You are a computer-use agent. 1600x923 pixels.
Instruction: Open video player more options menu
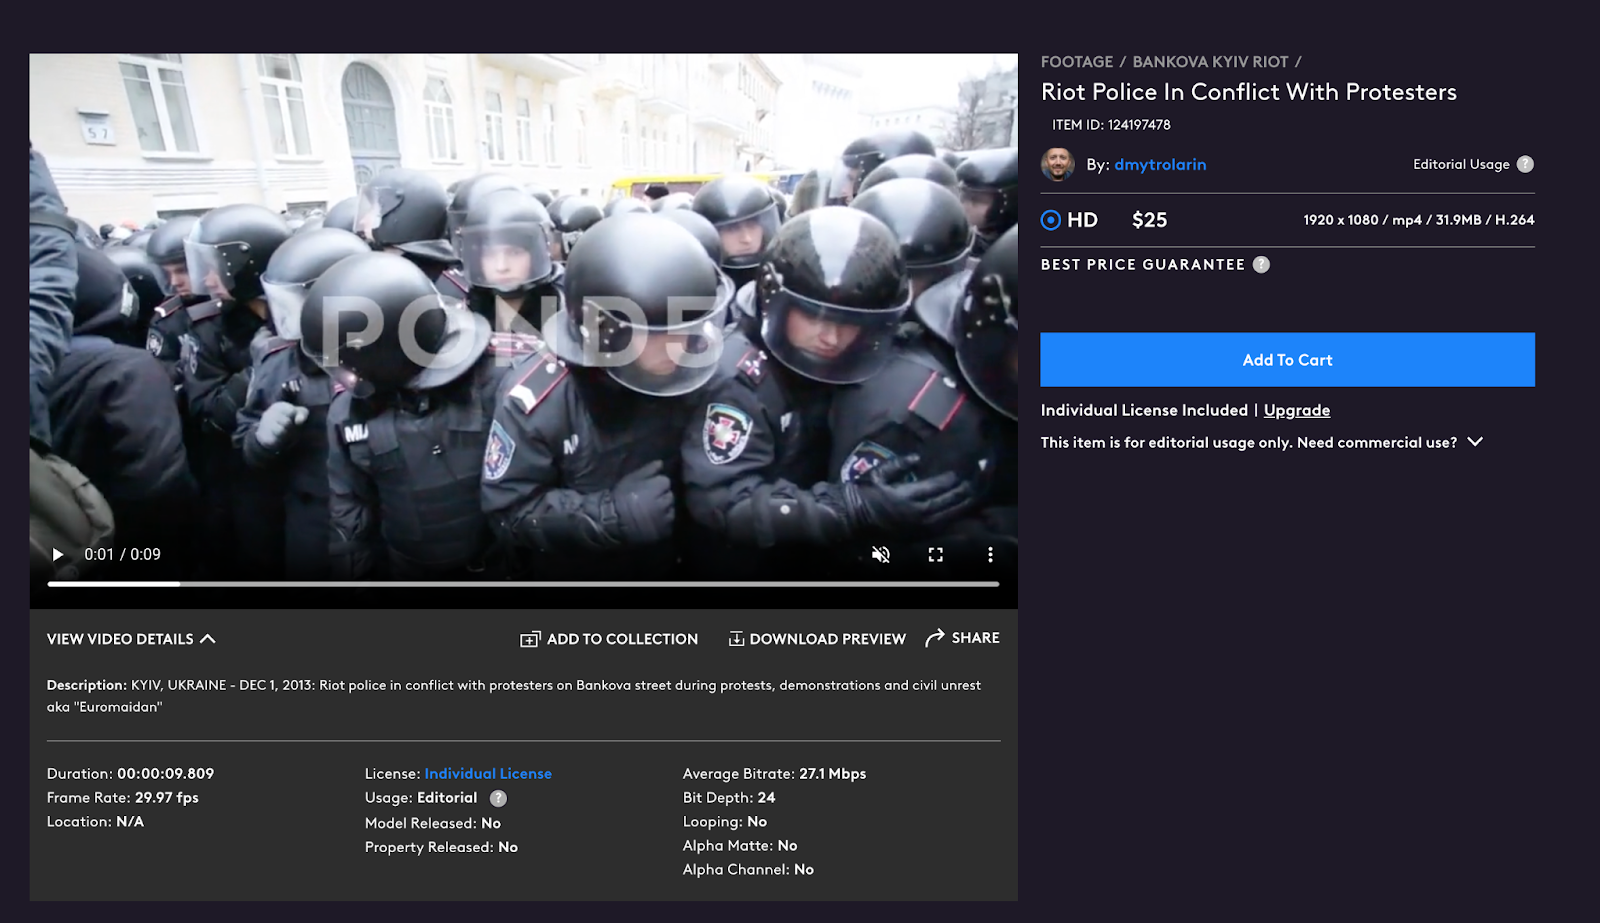990,555
